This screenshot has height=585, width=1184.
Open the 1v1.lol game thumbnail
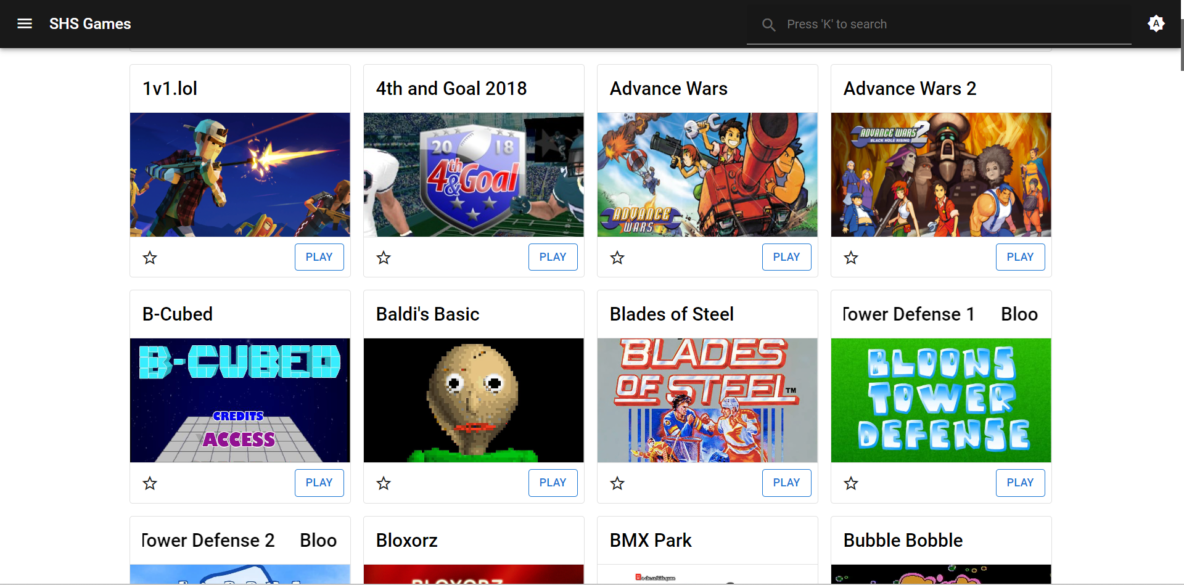point(240,174)
